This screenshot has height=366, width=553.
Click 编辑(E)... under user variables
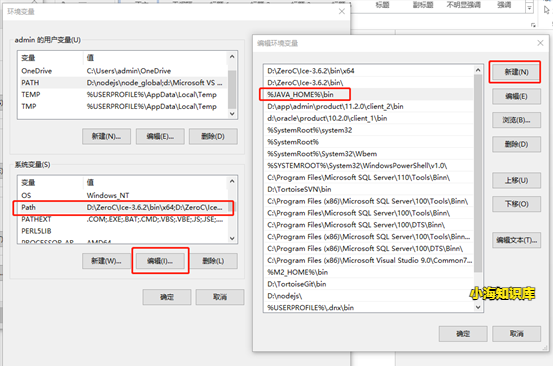click(160, 136)
